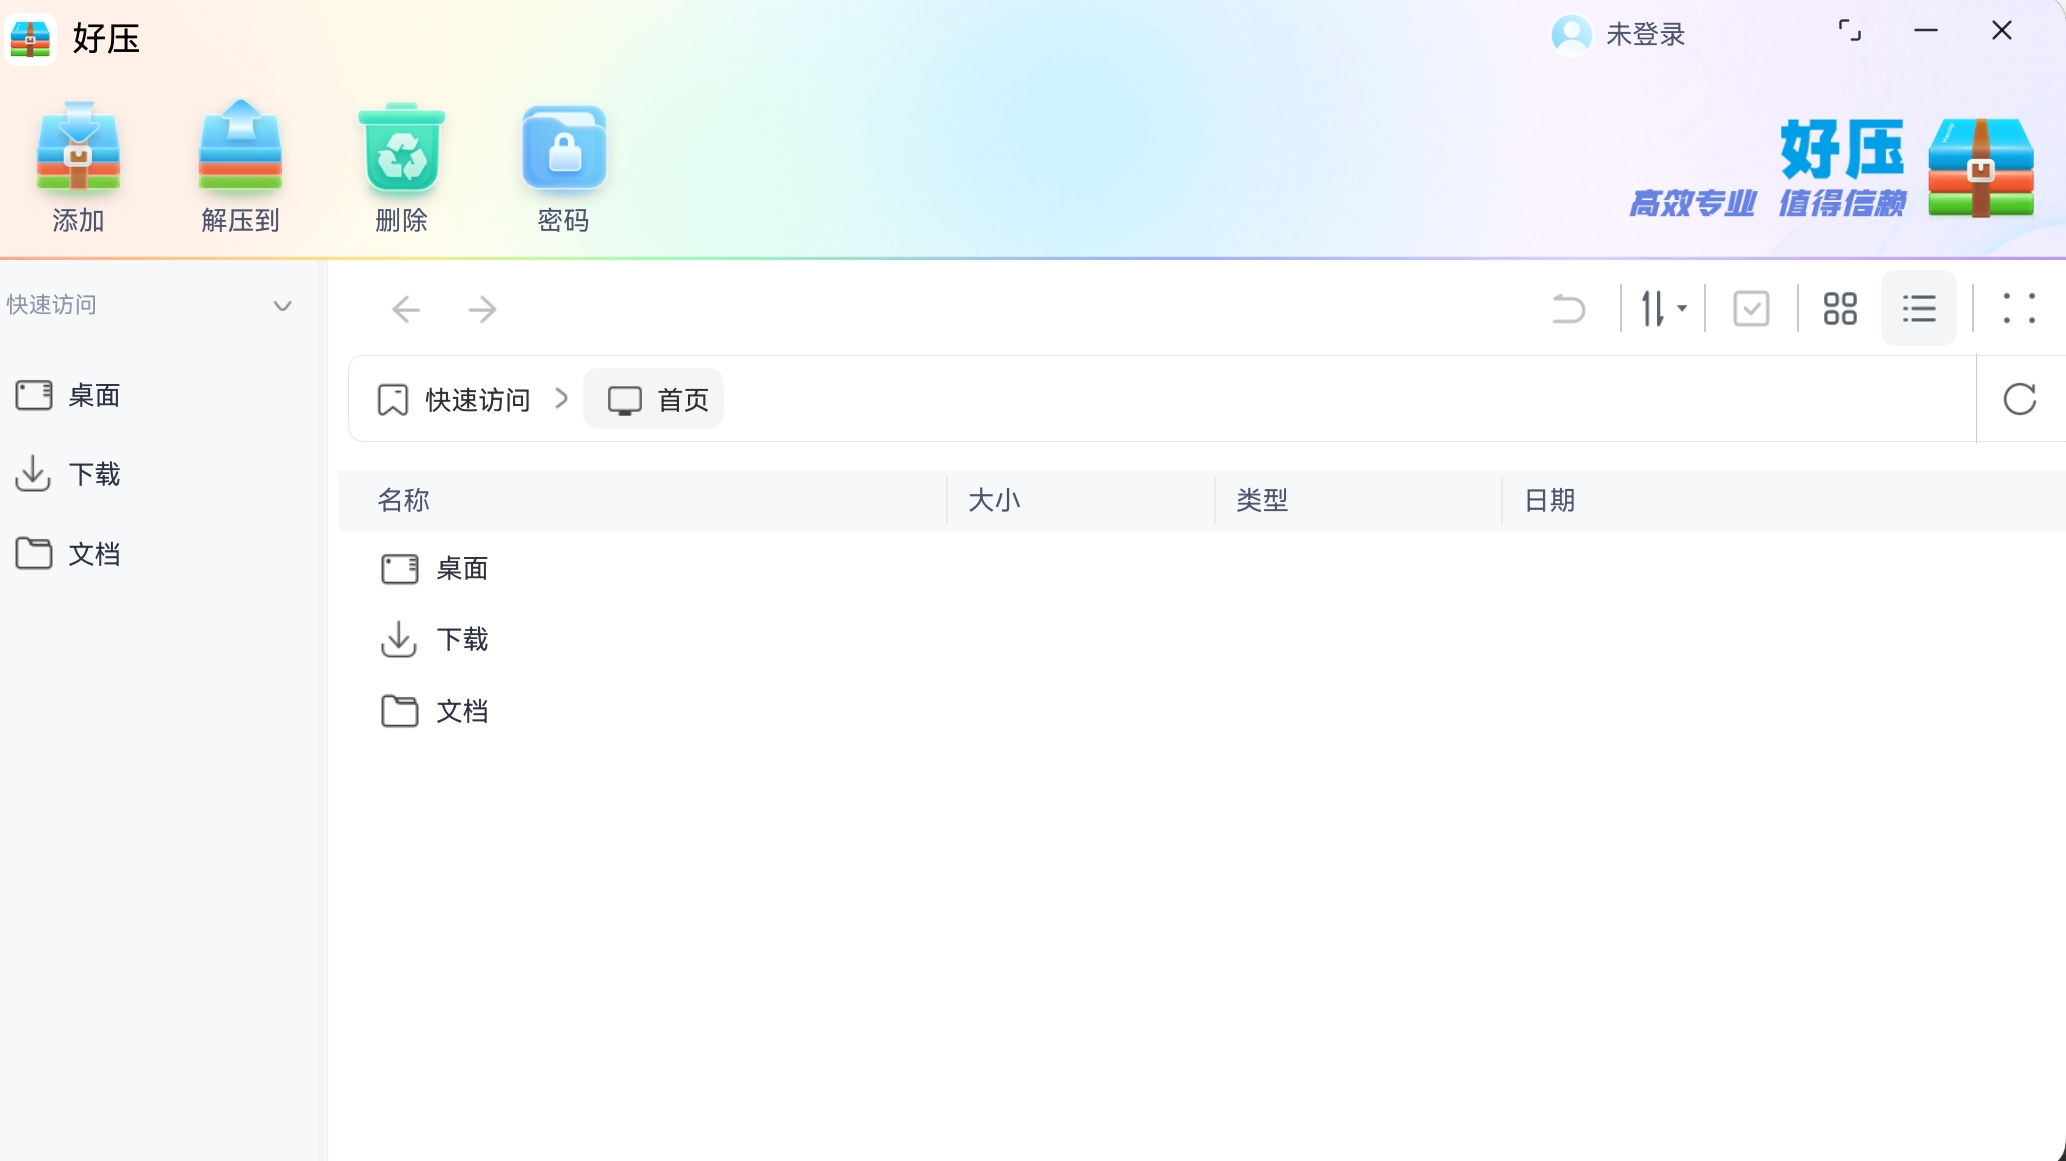
Task: Keep list view mode selected
Action: pyautogui.click(x=1918, y=308)
